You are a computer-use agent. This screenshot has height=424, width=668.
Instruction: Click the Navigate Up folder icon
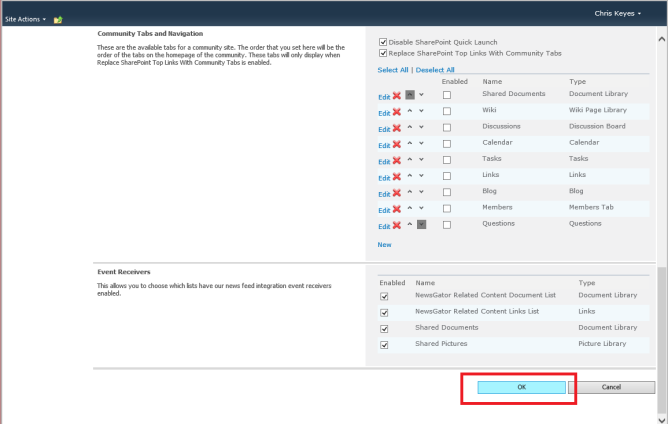[x=58, y=19]
